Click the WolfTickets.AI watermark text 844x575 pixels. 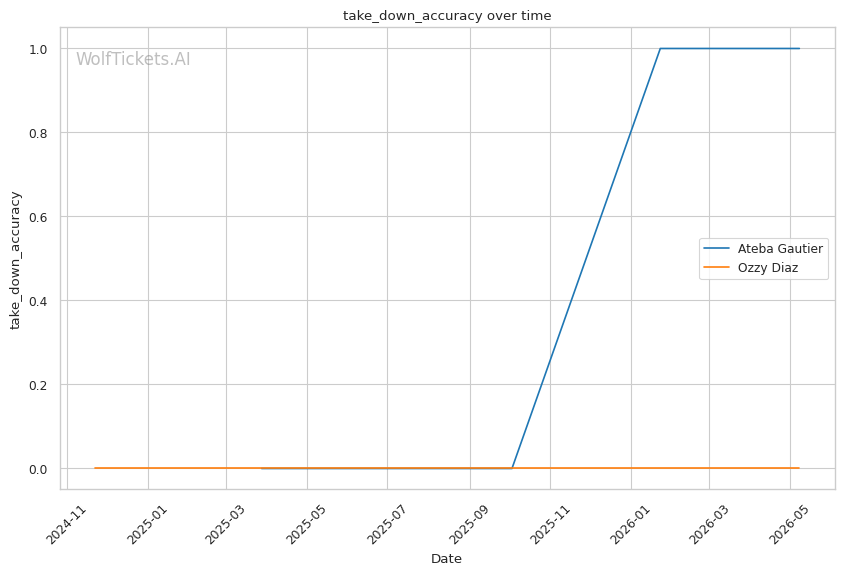[133, 59]
